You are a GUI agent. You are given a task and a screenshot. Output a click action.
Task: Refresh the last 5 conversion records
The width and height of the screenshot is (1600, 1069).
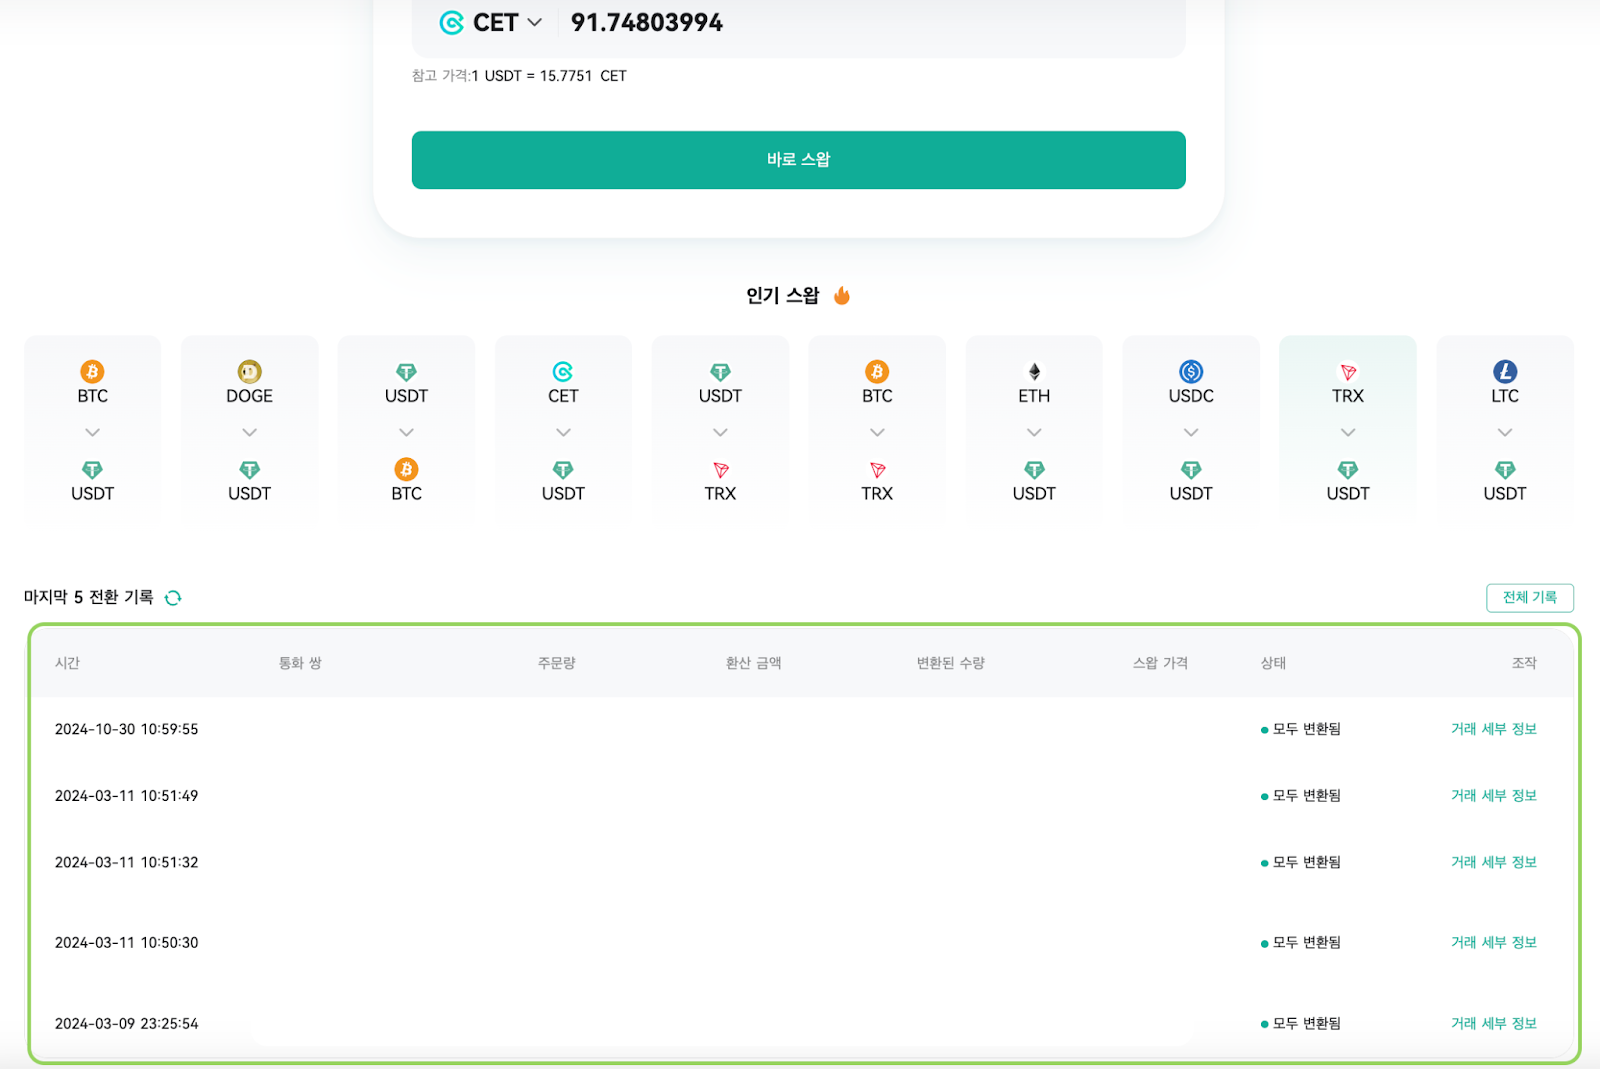coord(174,597)
